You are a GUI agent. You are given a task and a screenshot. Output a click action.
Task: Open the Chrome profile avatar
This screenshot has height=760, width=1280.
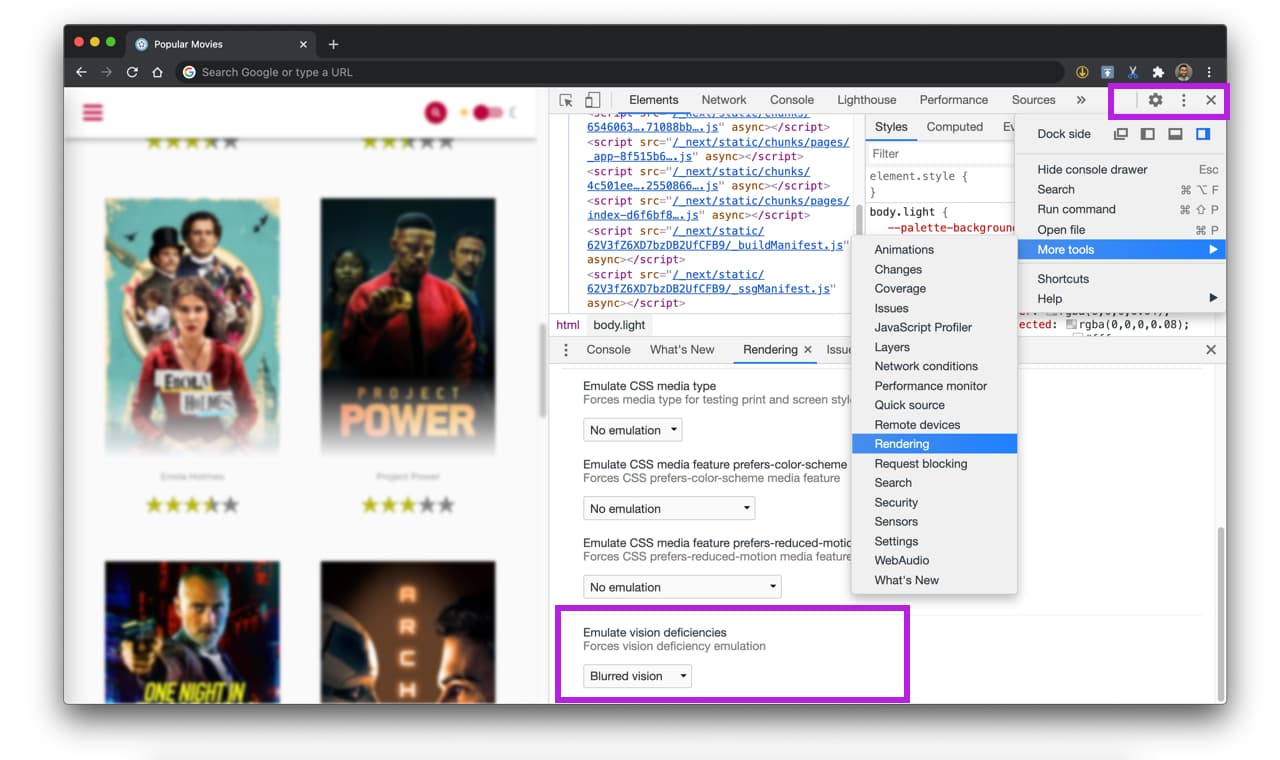pyautogui.click(x=1184, y=72)
